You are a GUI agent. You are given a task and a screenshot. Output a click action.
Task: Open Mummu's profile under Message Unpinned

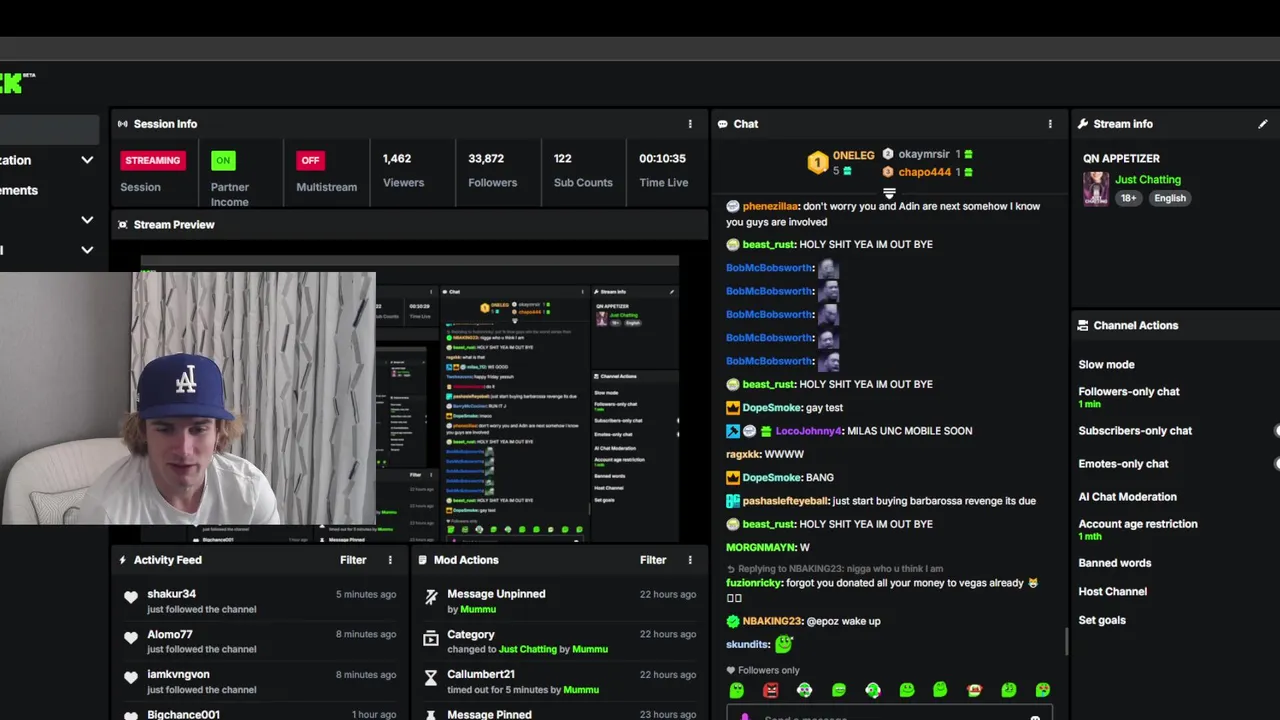478,609
